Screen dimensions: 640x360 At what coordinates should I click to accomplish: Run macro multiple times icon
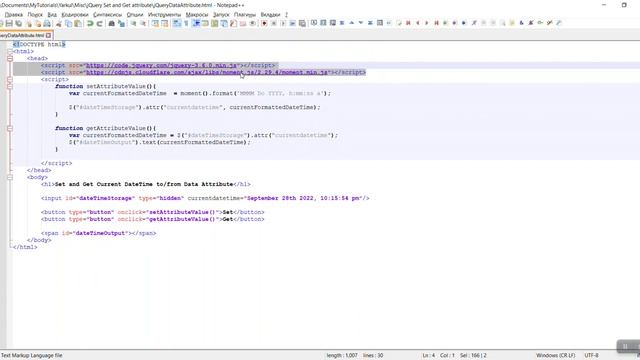pyautogui.click(x=292, y=23)
